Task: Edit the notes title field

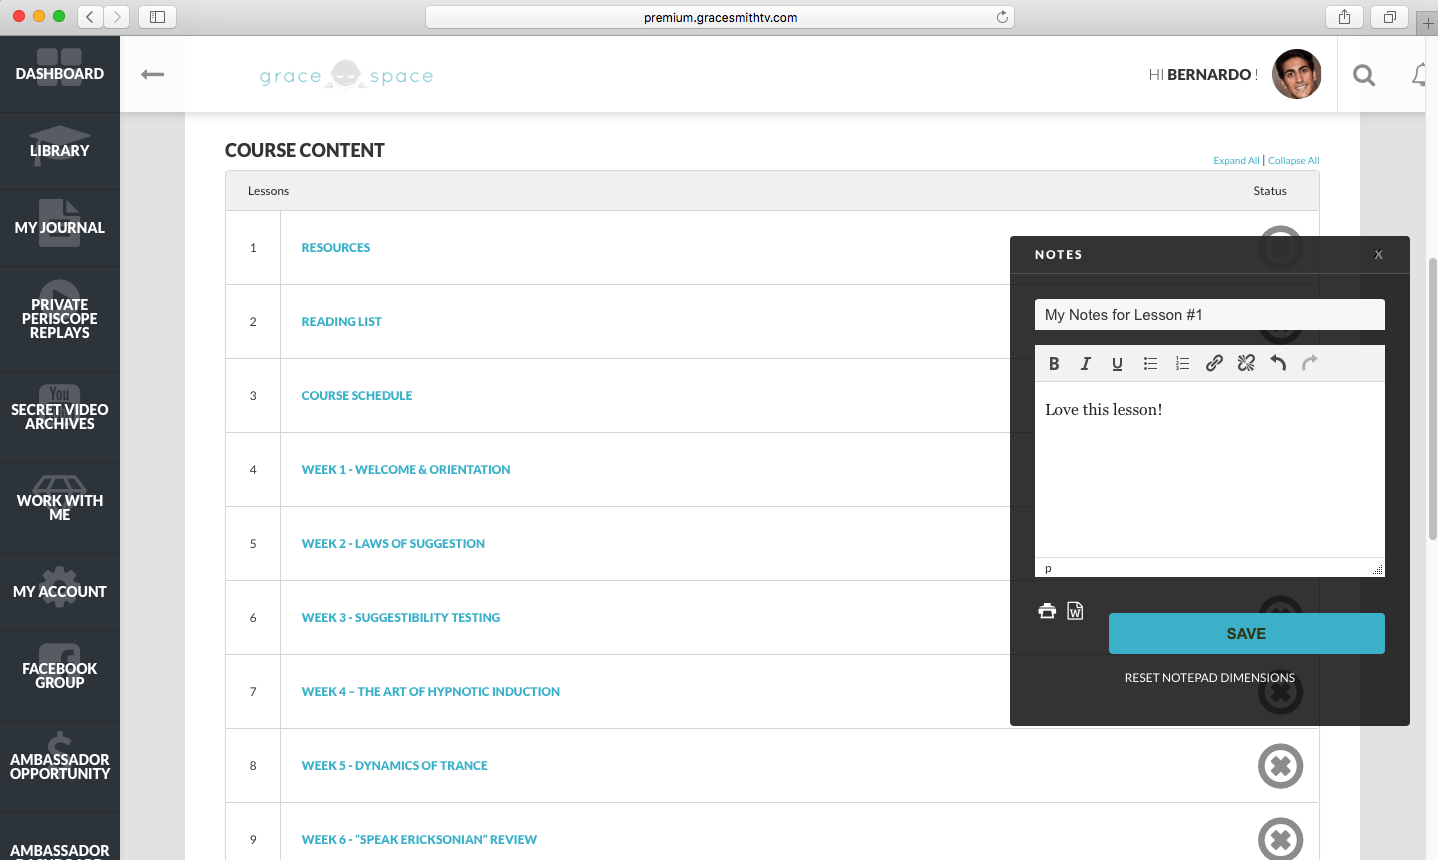Action: pos(1210,315)
